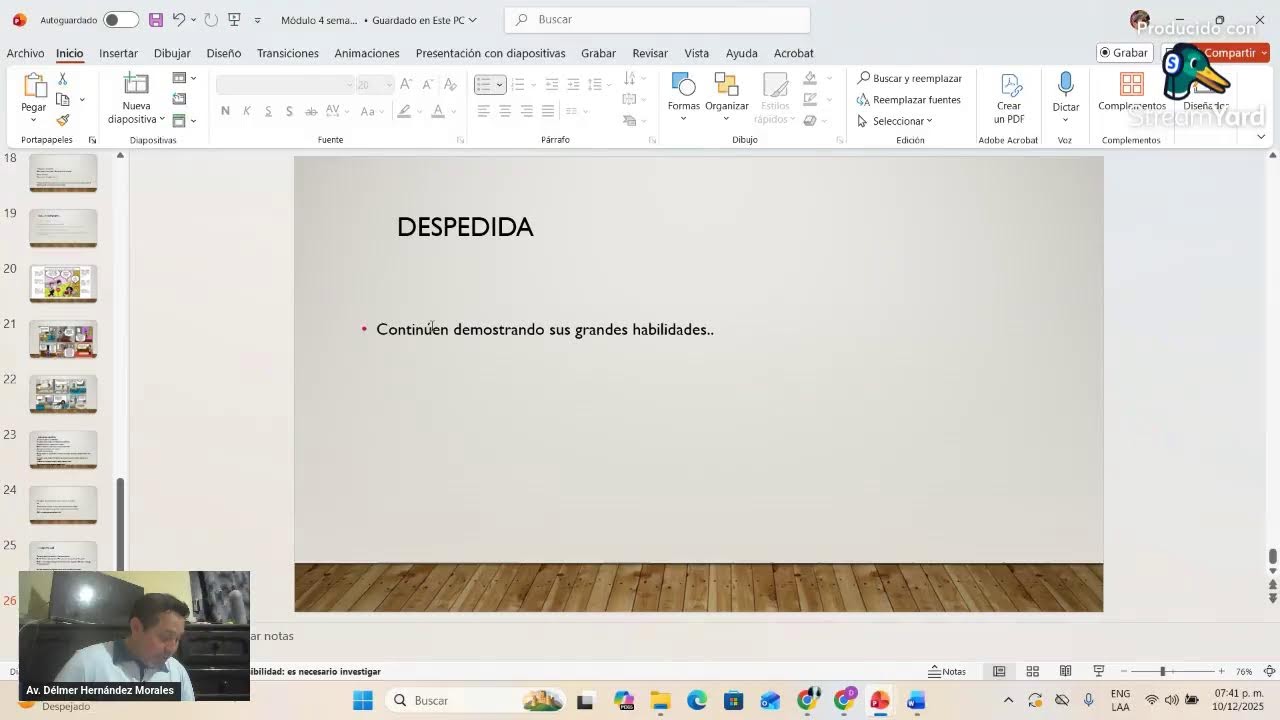Click the zoom slider handle
The image size is (1280, 720).
click(x=1162, y=671)
